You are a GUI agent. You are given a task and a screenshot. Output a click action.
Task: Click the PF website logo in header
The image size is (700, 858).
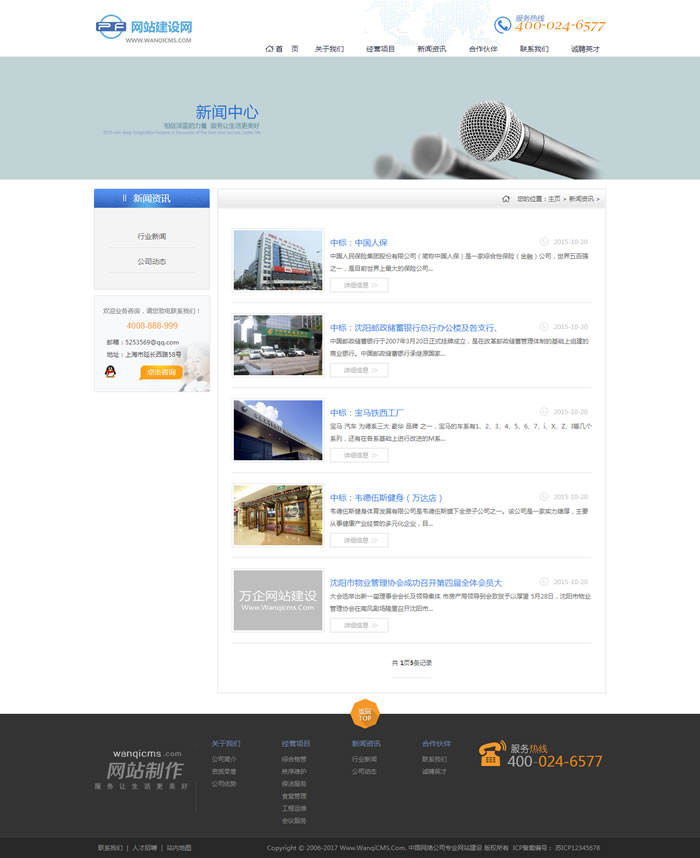click(x=144, y=28)
